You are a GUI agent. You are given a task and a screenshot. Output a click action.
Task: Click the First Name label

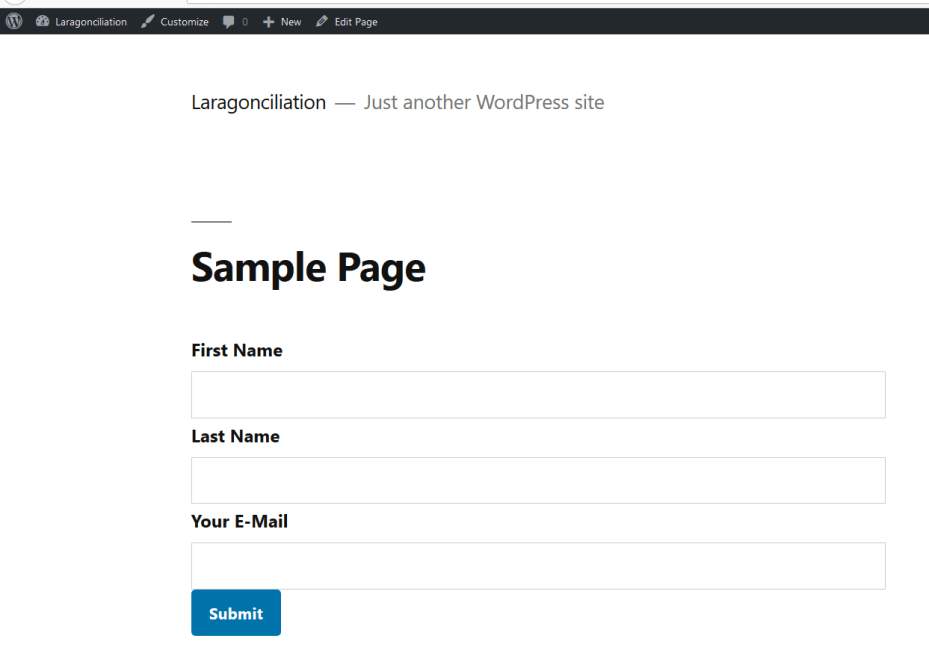tap(237, 350)
